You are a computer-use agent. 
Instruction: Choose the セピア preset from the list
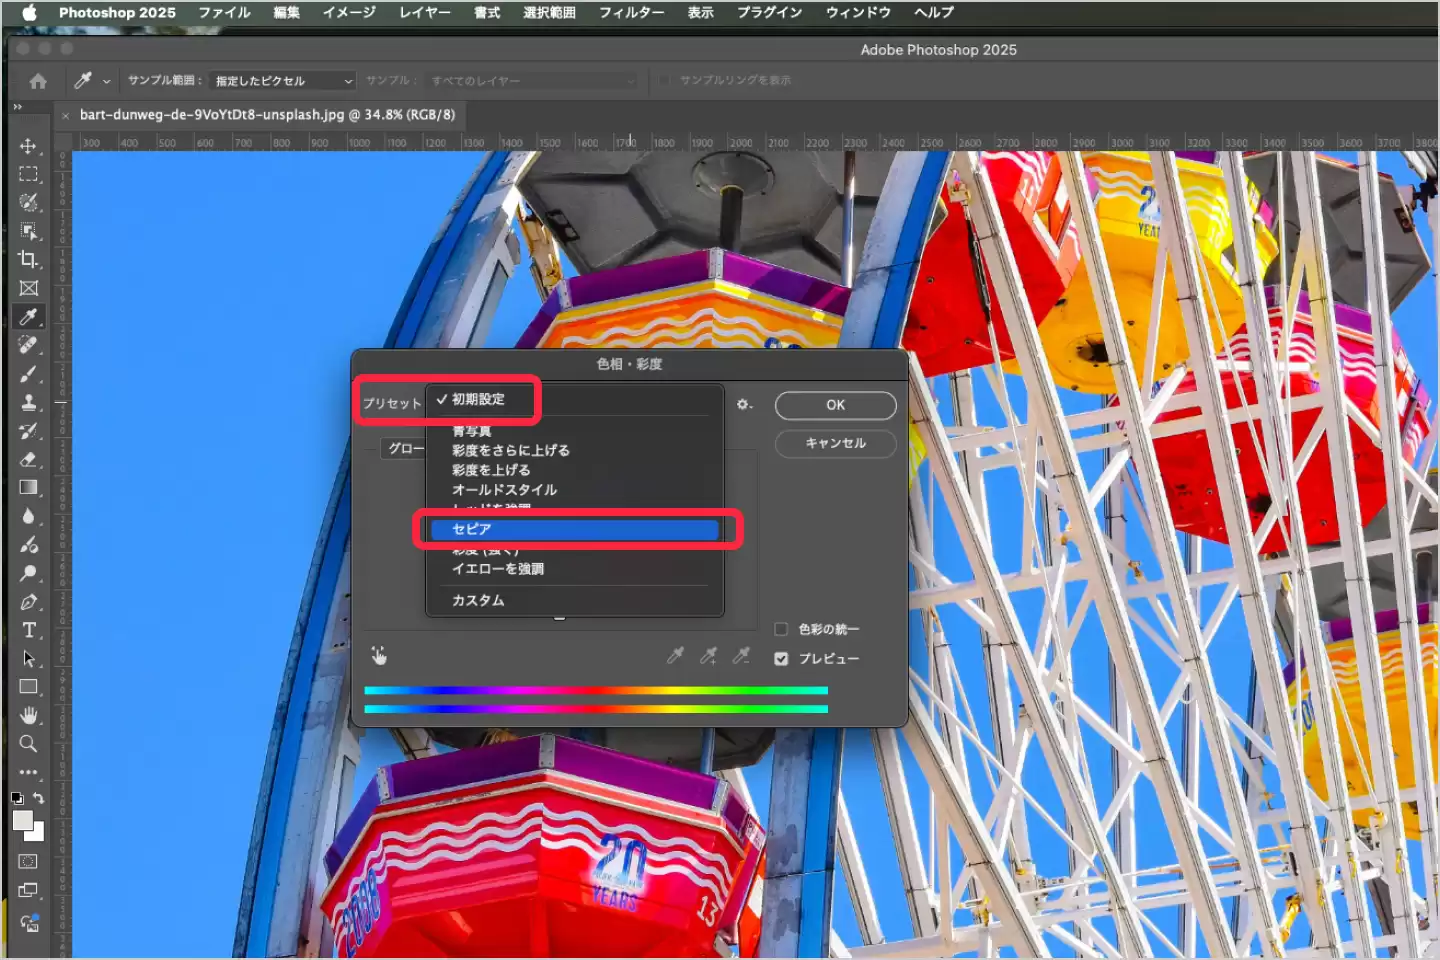point(572,529)
